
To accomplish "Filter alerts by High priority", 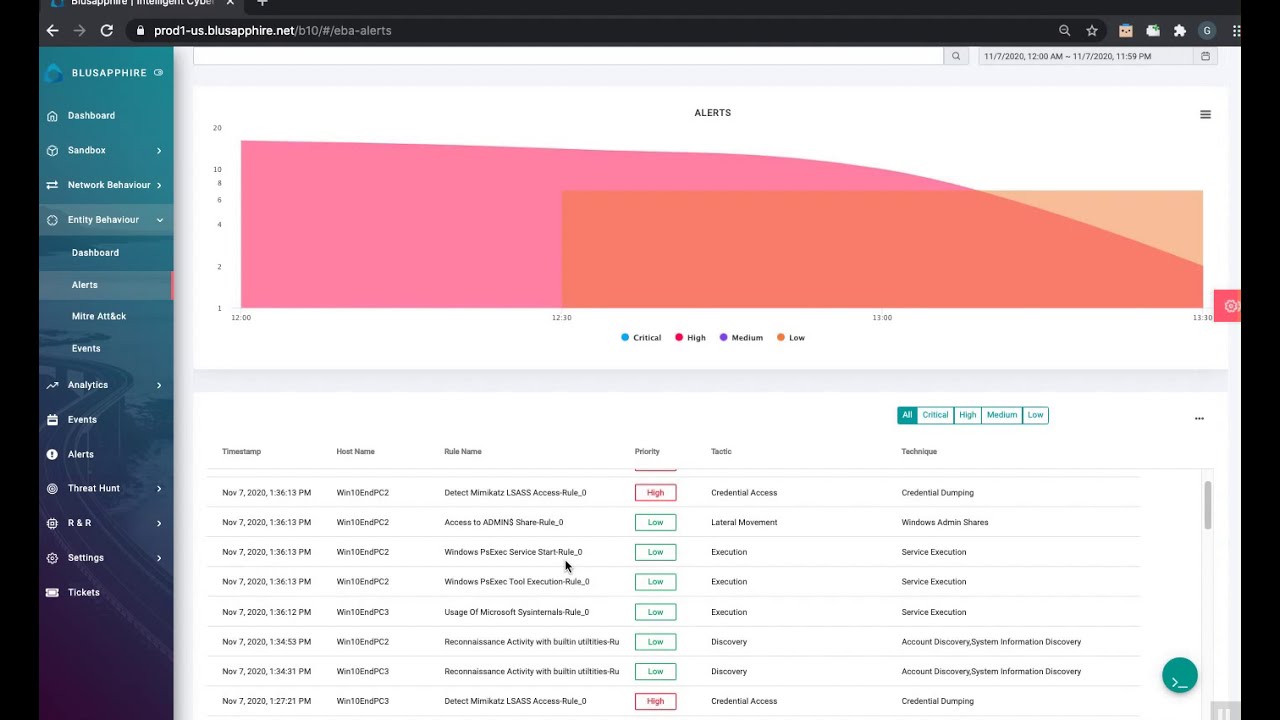I will (968, 415).
